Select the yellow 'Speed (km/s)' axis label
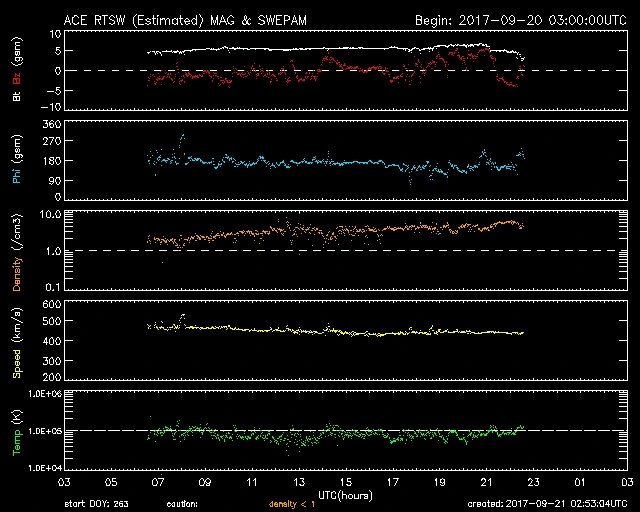The width and height of the screenshot is (640, 512). (17, 343)
